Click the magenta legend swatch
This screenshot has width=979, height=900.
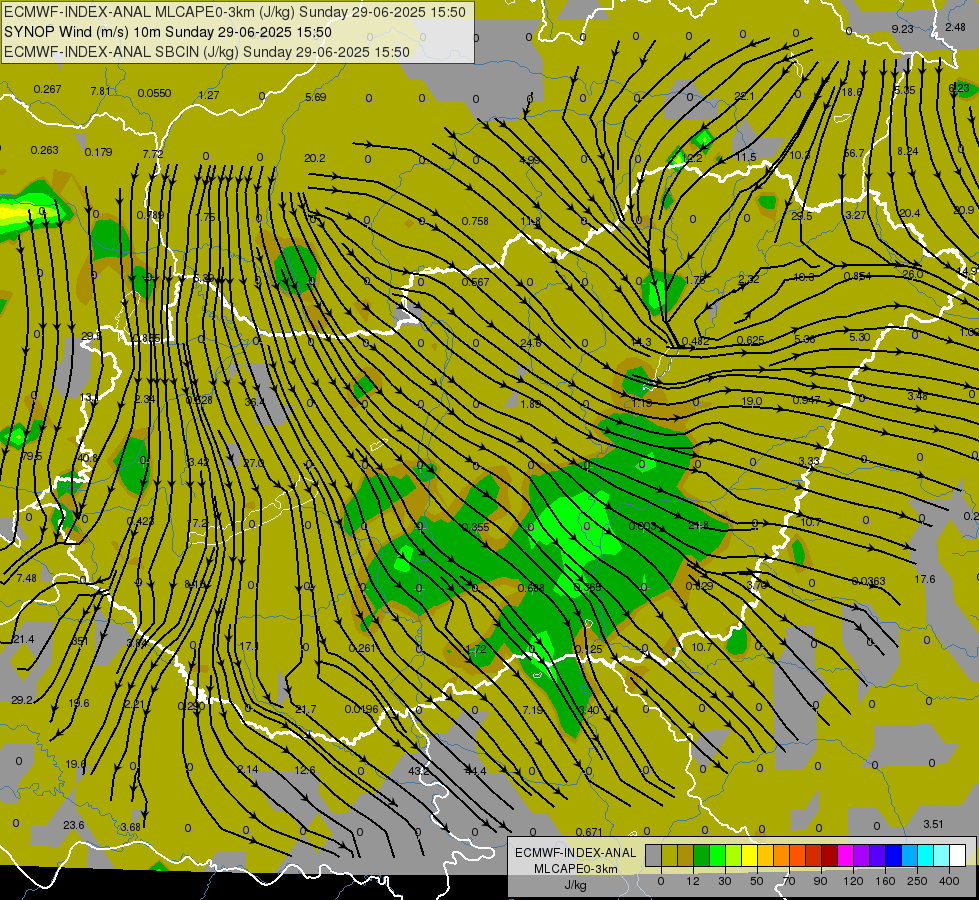(846, 855)
